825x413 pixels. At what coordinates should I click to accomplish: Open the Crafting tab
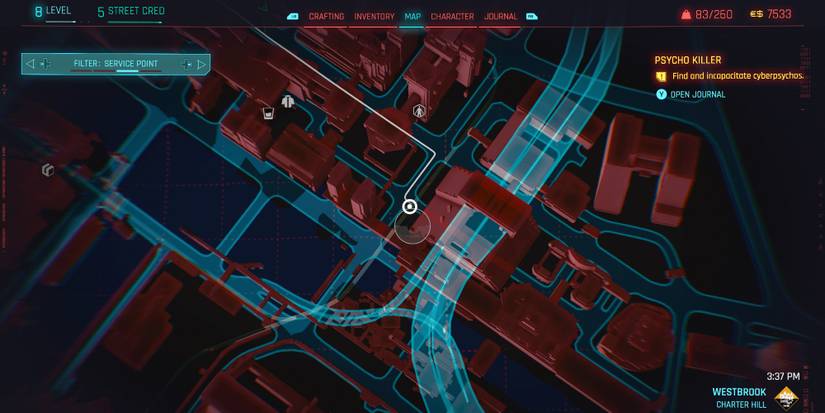click(326, 16)
